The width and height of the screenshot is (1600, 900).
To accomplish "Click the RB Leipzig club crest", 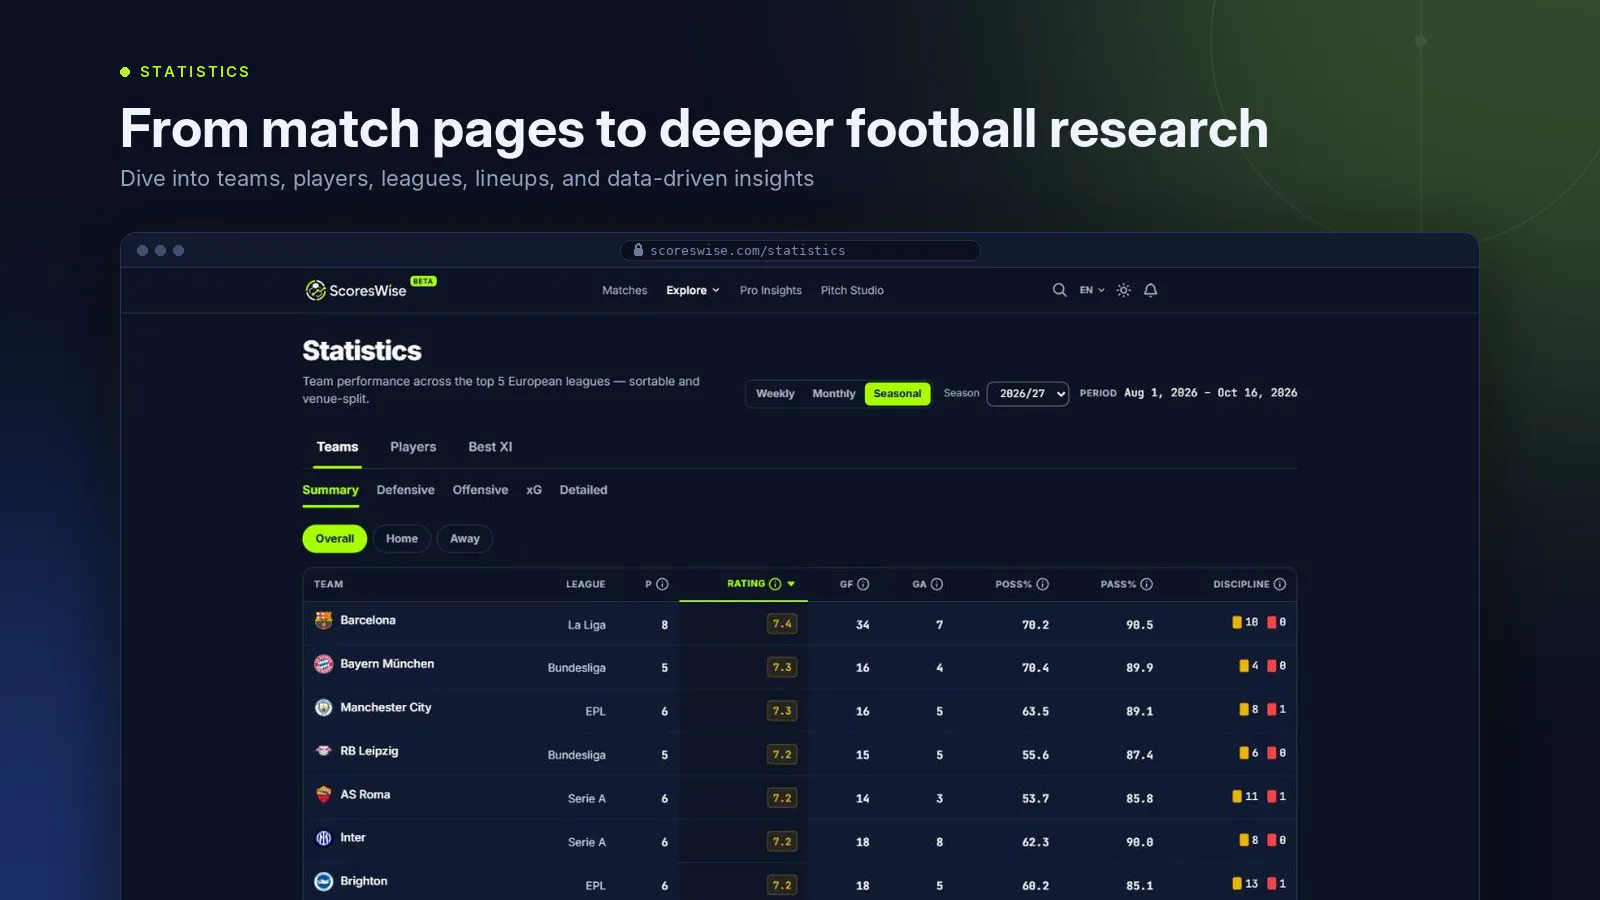I will pyautogui.click(x=324, y=751).
